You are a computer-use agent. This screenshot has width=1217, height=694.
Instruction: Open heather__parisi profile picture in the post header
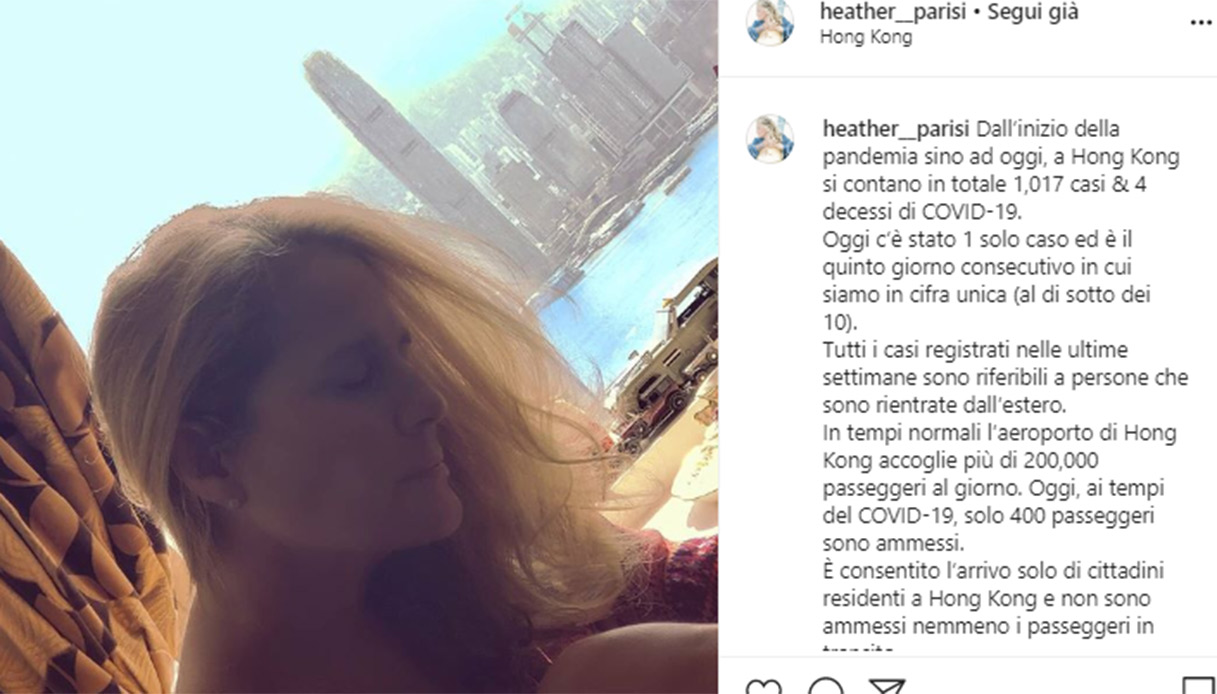pos(770,23)
